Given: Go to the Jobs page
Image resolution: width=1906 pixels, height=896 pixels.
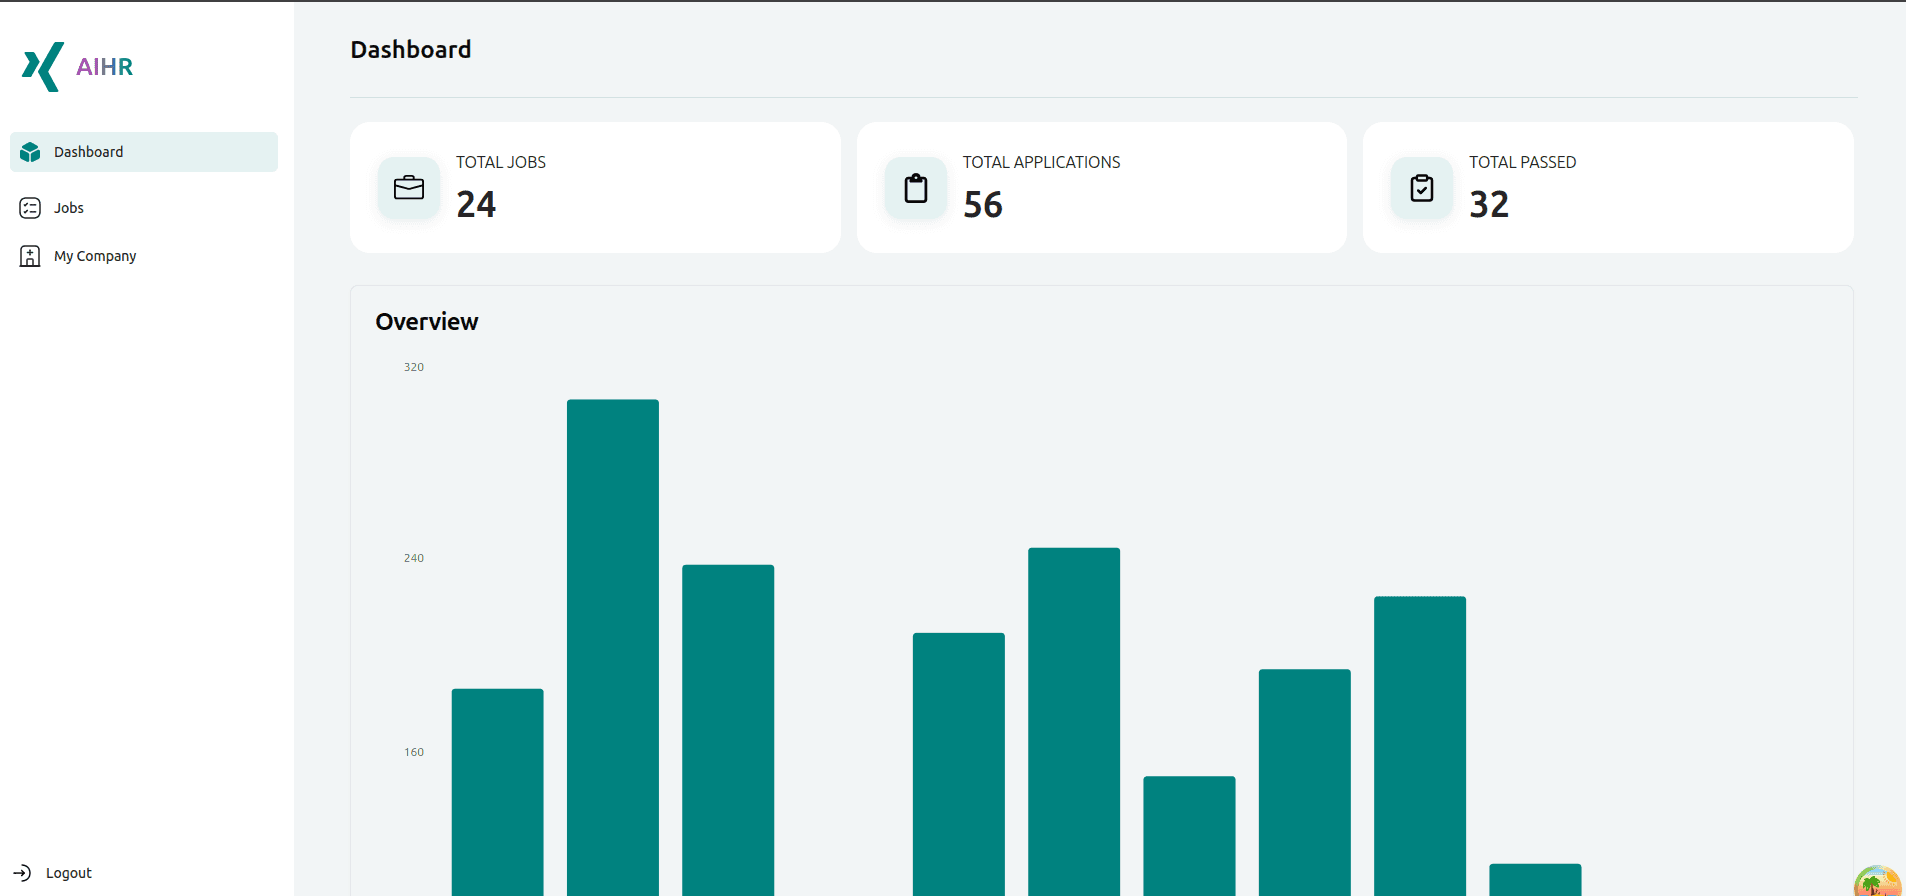Looking at the screenshot, I should (69, 208).
